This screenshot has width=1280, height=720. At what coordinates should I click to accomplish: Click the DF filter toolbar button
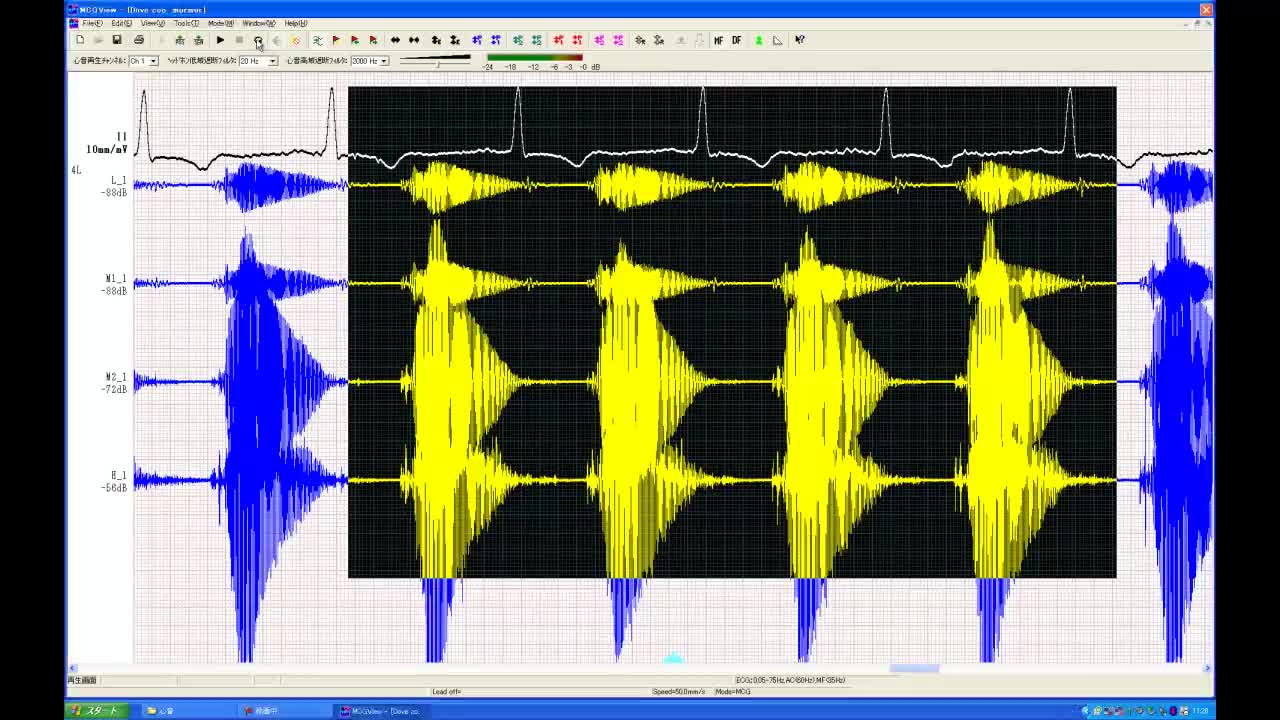pos(737,40)
